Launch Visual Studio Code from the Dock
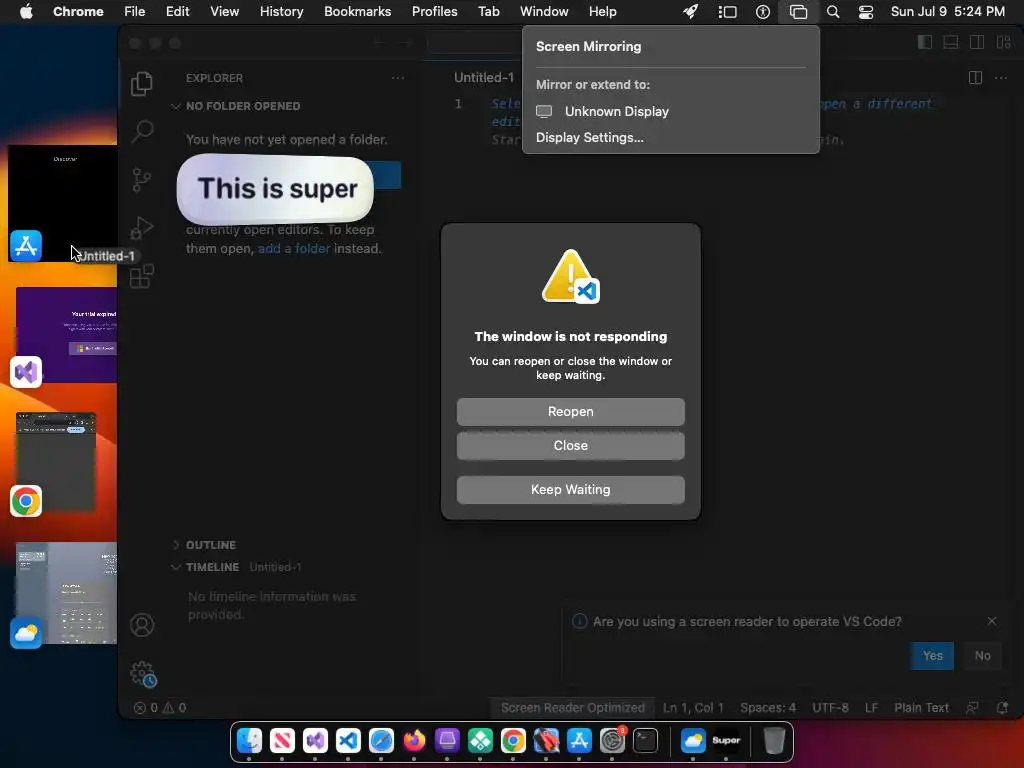The width and height of the screenshot is (1024, 768). (347, 741)
